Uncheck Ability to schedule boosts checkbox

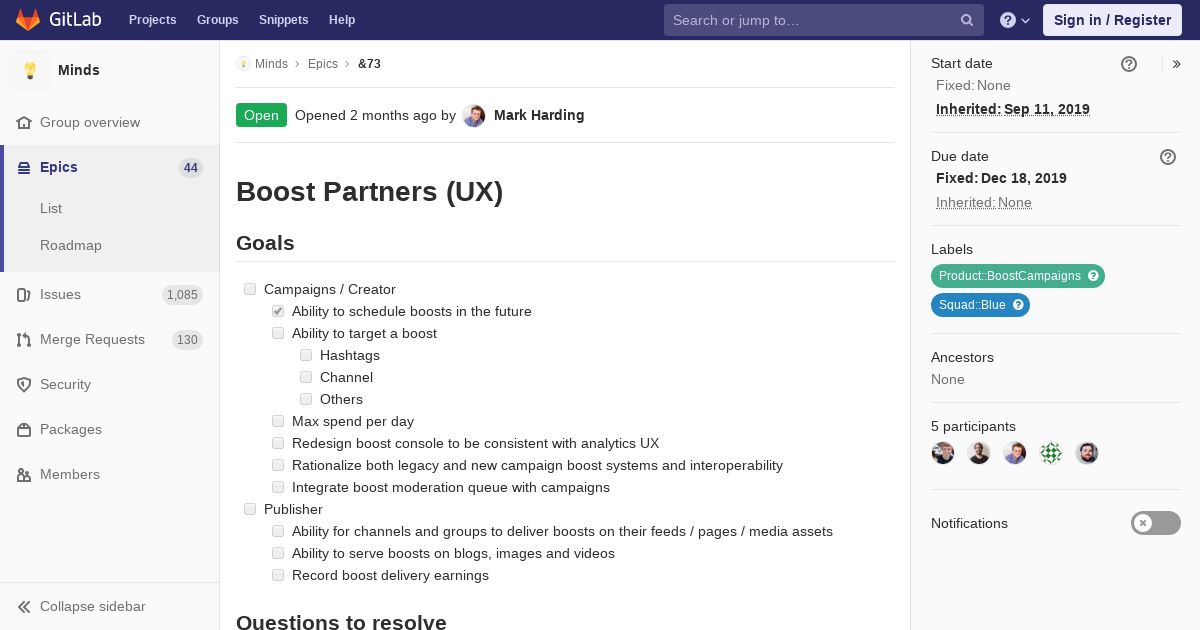[278, 311]
